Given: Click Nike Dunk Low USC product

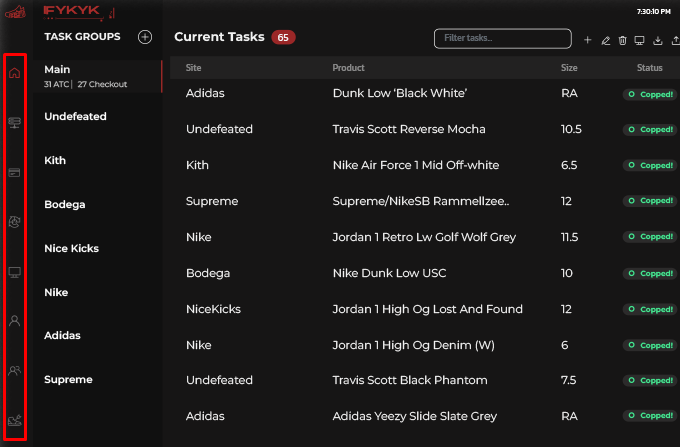Looking at the screenshot, I should pos(389,273).
